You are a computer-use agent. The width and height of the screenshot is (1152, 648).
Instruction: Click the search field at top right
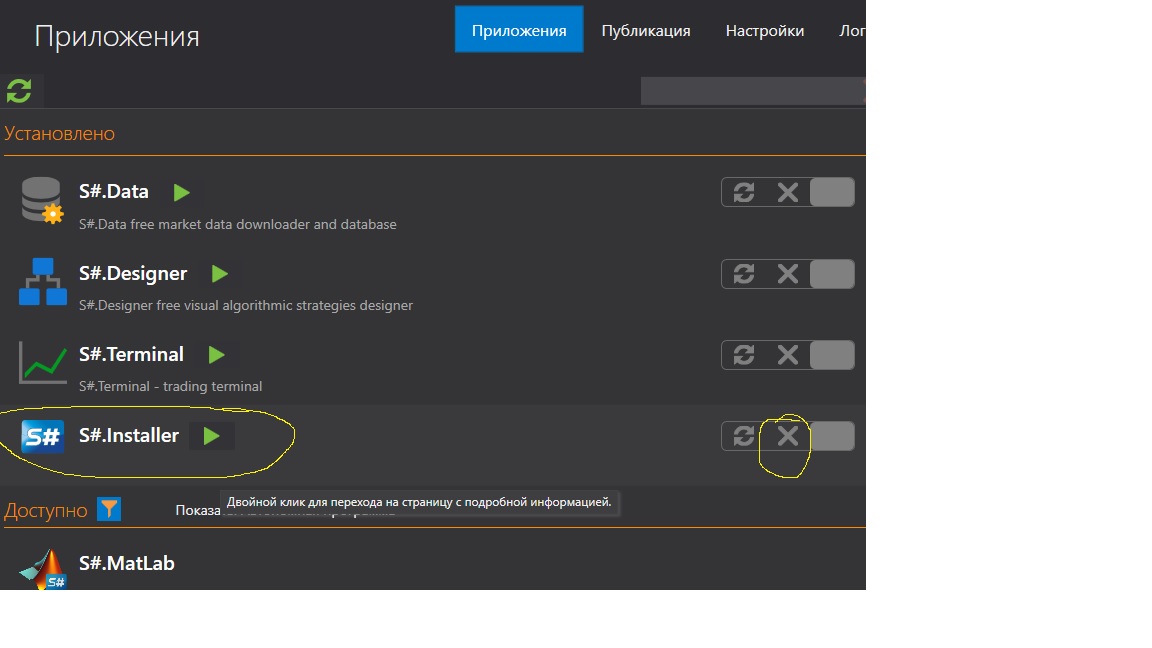pos(753,91)
